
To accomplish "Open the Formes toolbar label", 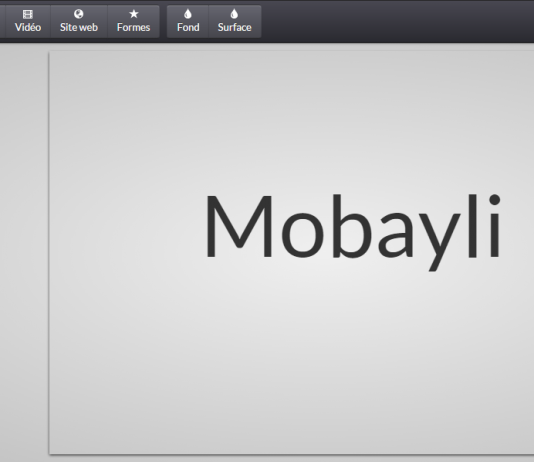I will [x=134, y=27].
